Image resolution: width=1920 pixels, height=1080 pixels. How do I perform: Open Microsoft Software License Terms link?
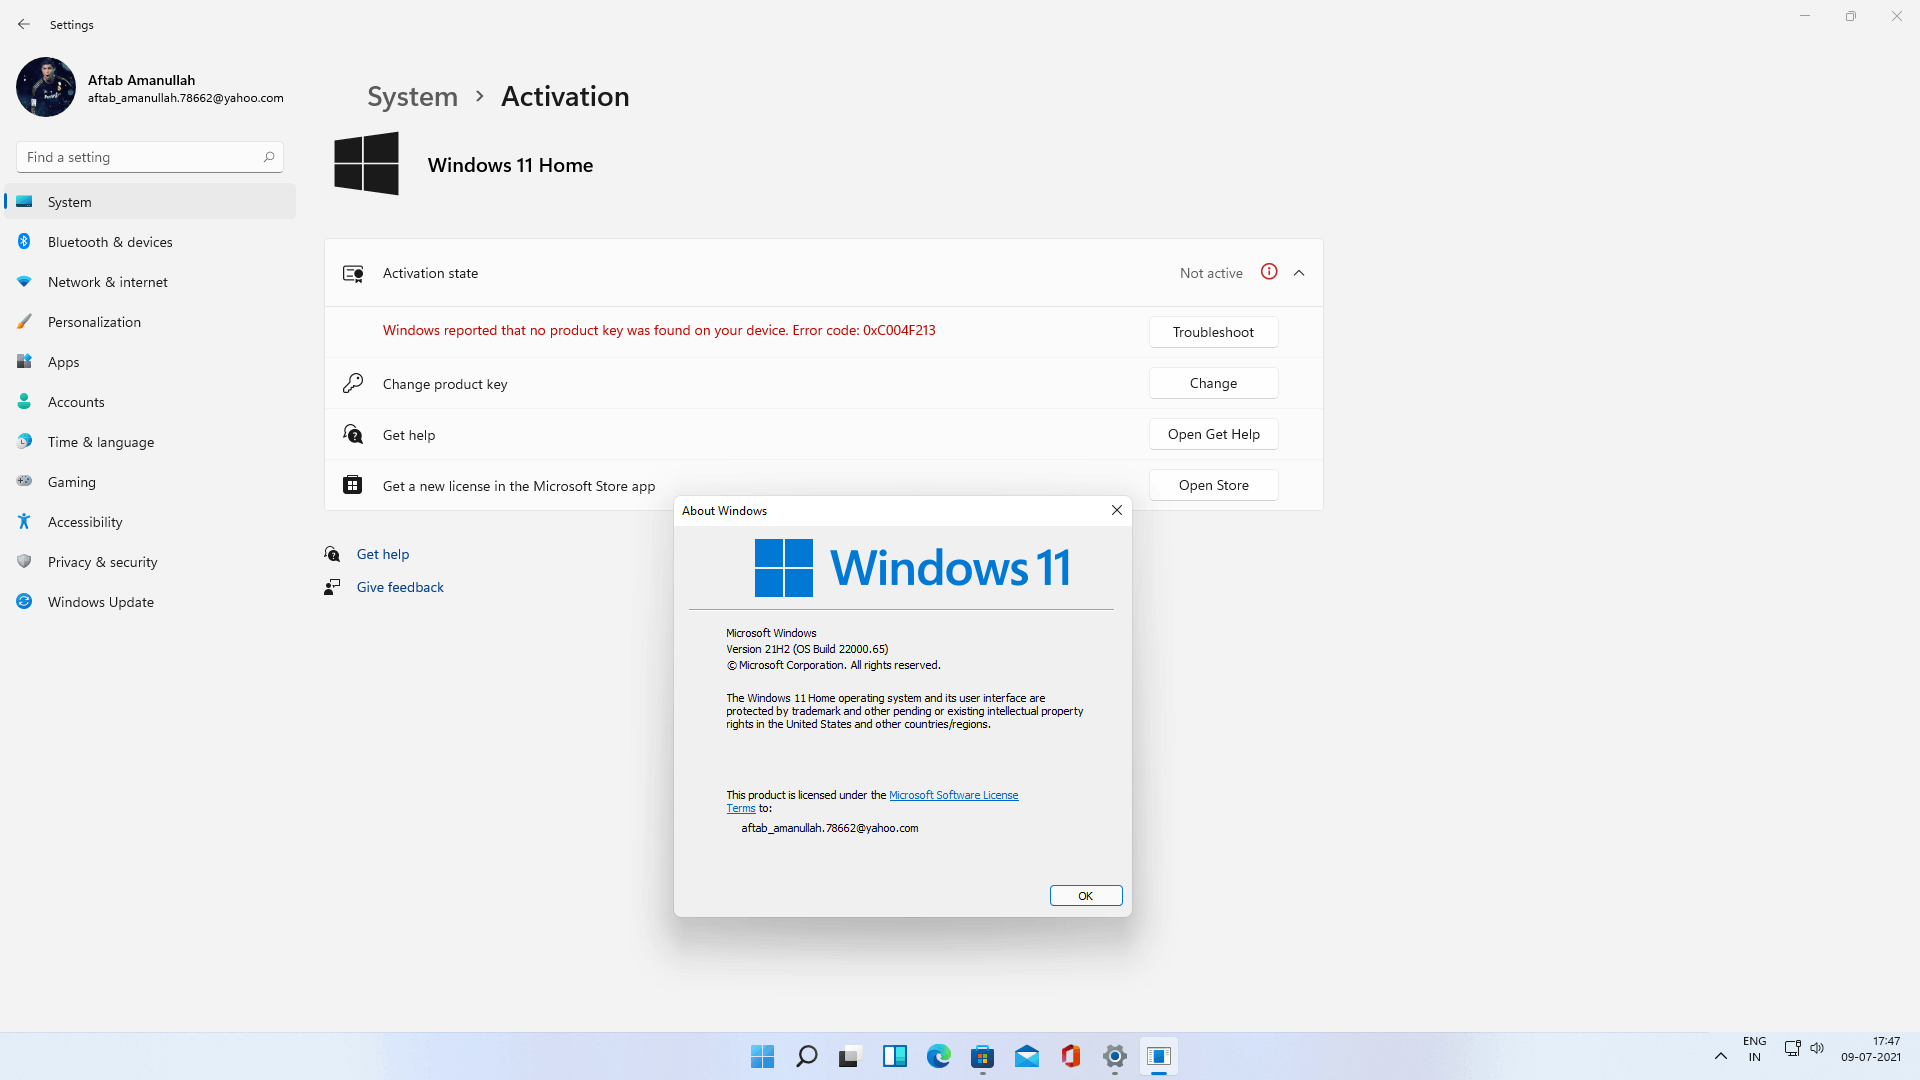click(953, 795)
